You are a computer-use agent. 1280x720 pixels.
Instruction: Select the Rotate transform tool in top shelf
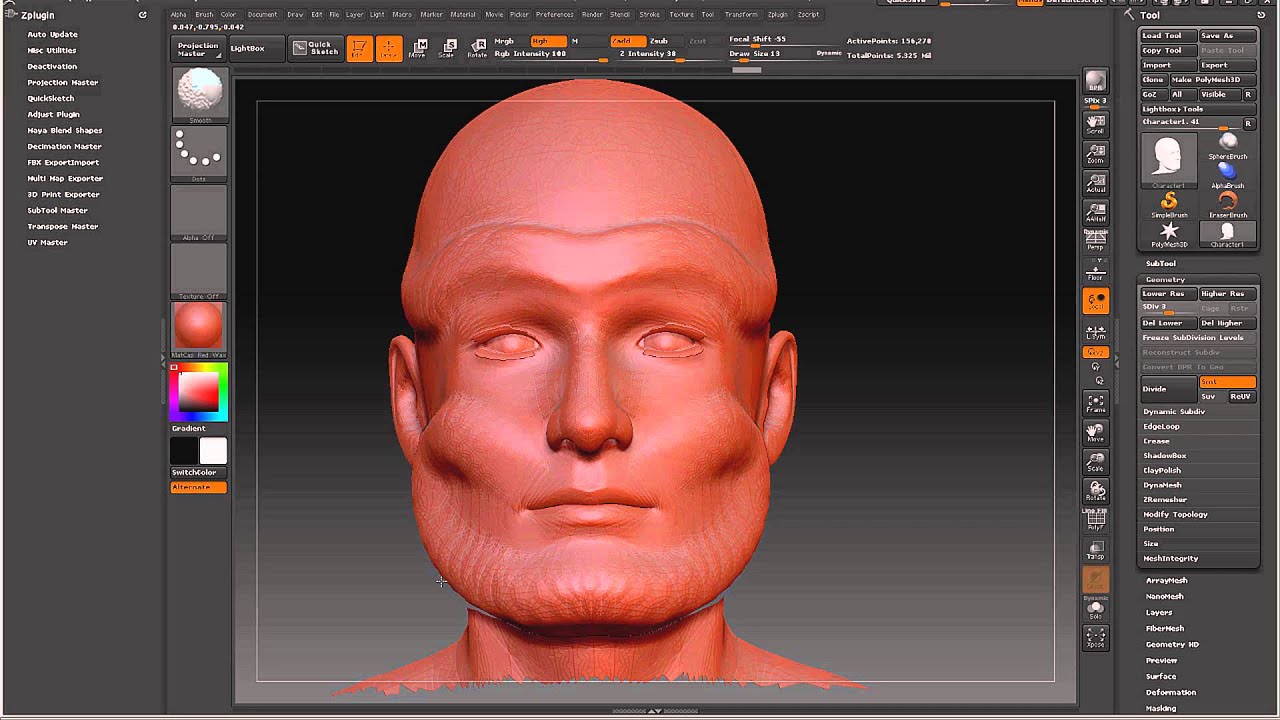477,48
